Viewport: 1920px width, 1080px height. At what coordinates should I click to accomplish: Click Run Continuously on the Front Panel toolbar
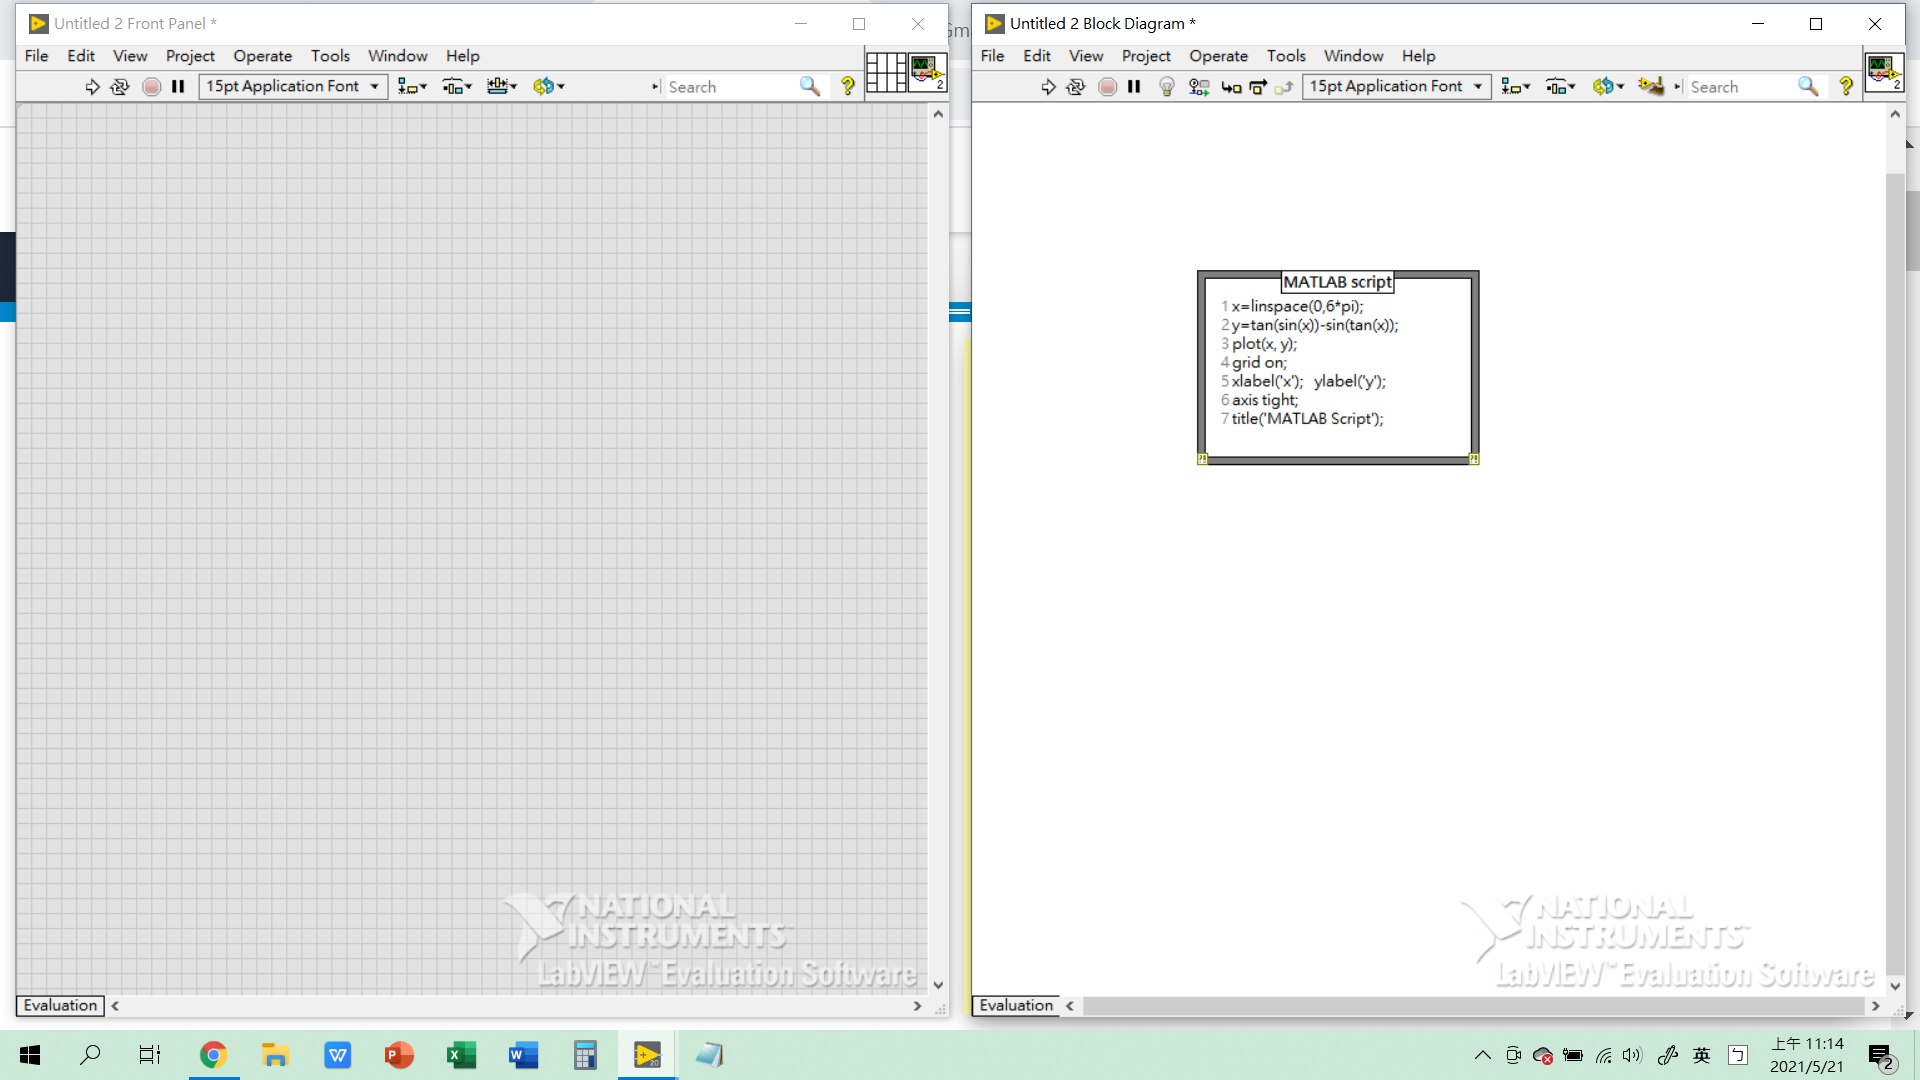point(119,87)
